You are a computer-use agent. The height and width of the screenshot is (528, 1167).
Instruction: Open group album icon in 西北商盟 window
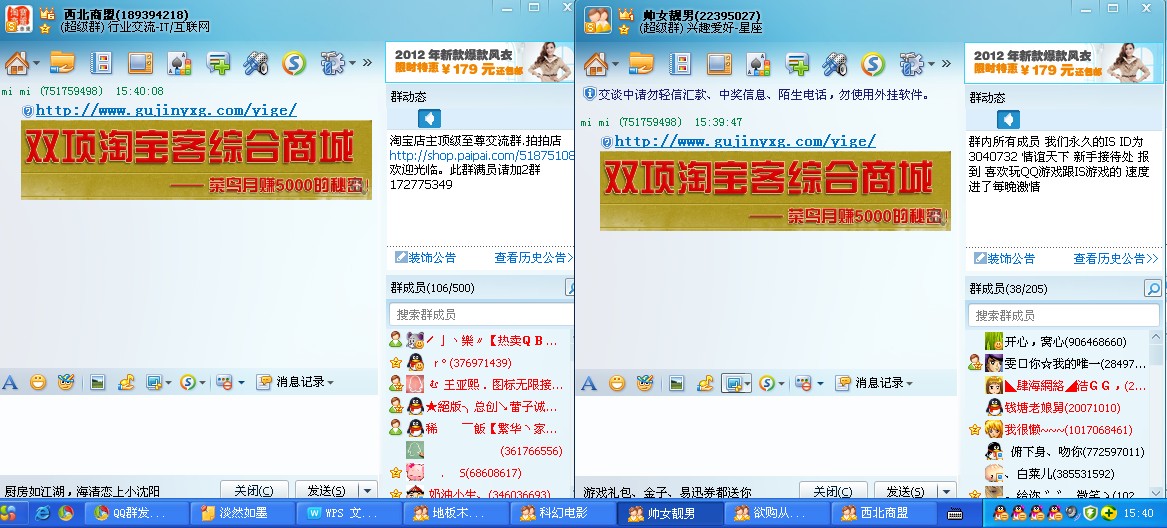pos(100,63)
